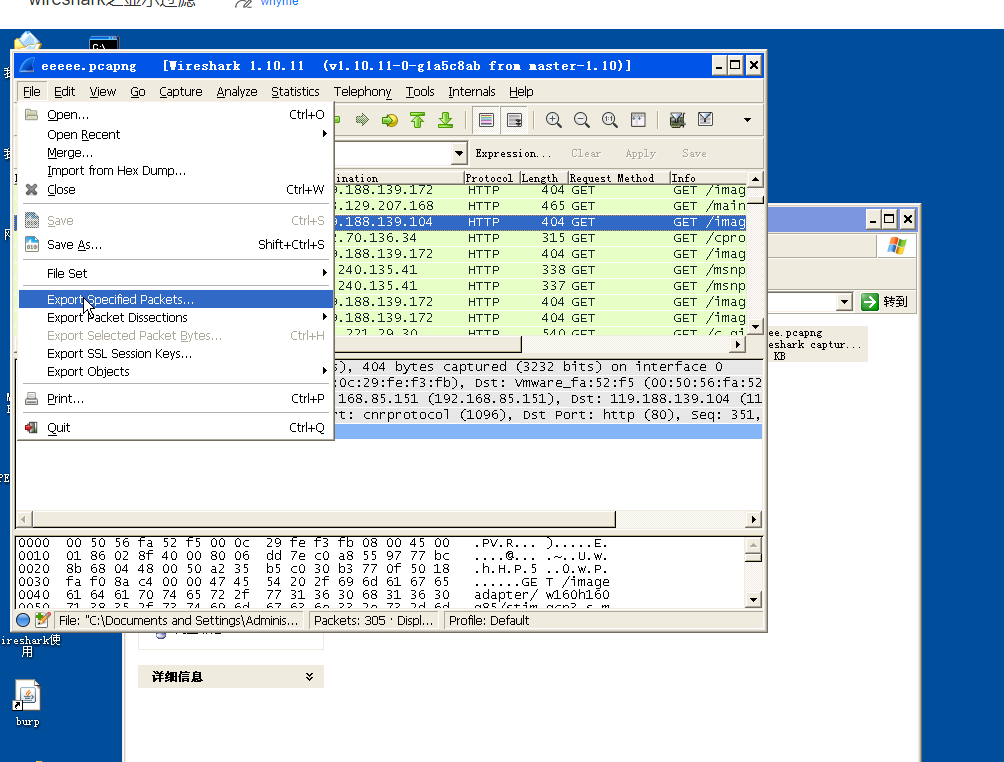Open the display filter history dropdown
1004x762 pixels.
(x=459, y=154)
